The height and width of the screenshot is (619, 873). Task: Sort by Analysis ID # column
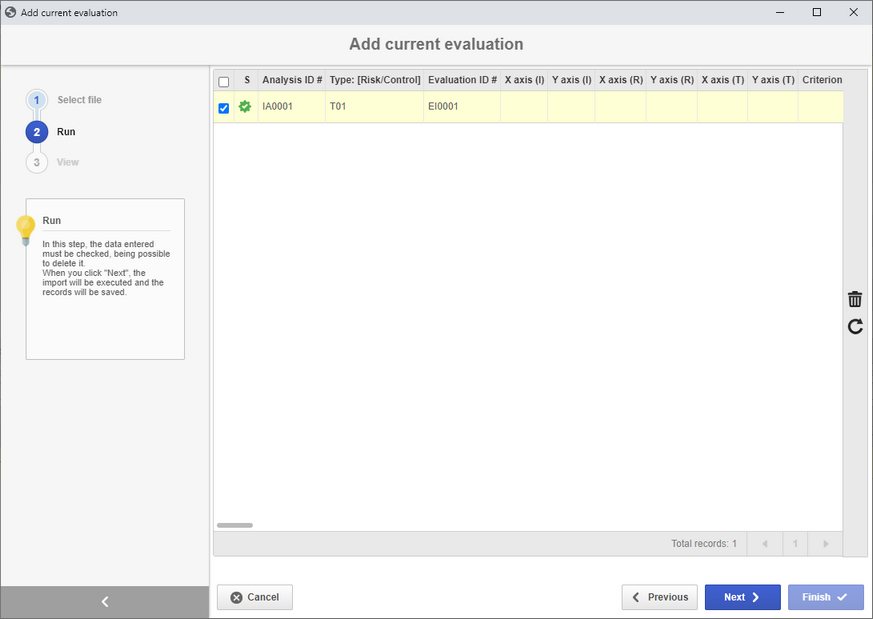click(292, 80)
